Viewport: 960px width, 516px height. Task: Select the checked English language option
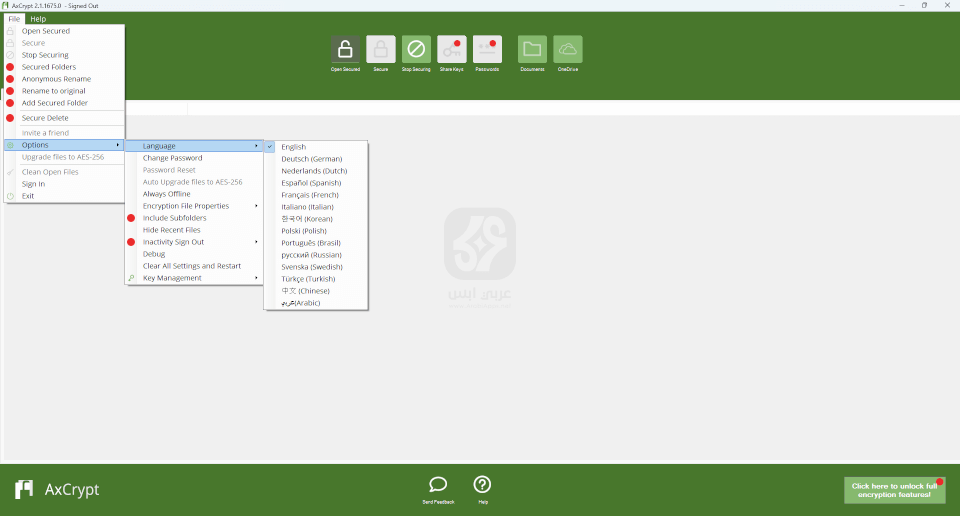(294, 147)
